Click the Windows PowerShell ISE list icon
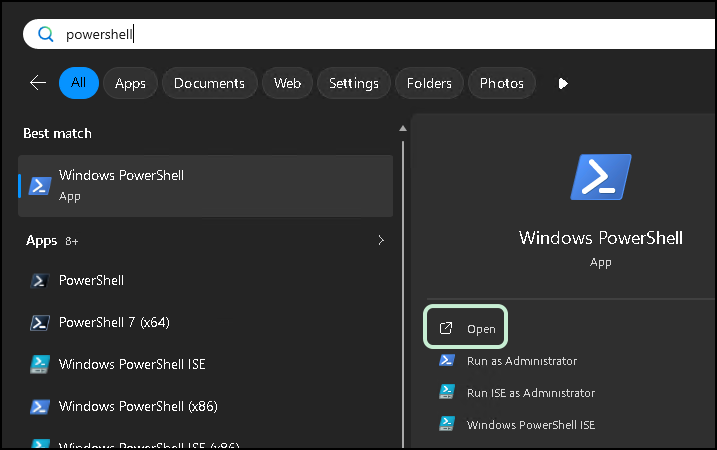Viewport: 717px width, 450px height. point(40,364)
